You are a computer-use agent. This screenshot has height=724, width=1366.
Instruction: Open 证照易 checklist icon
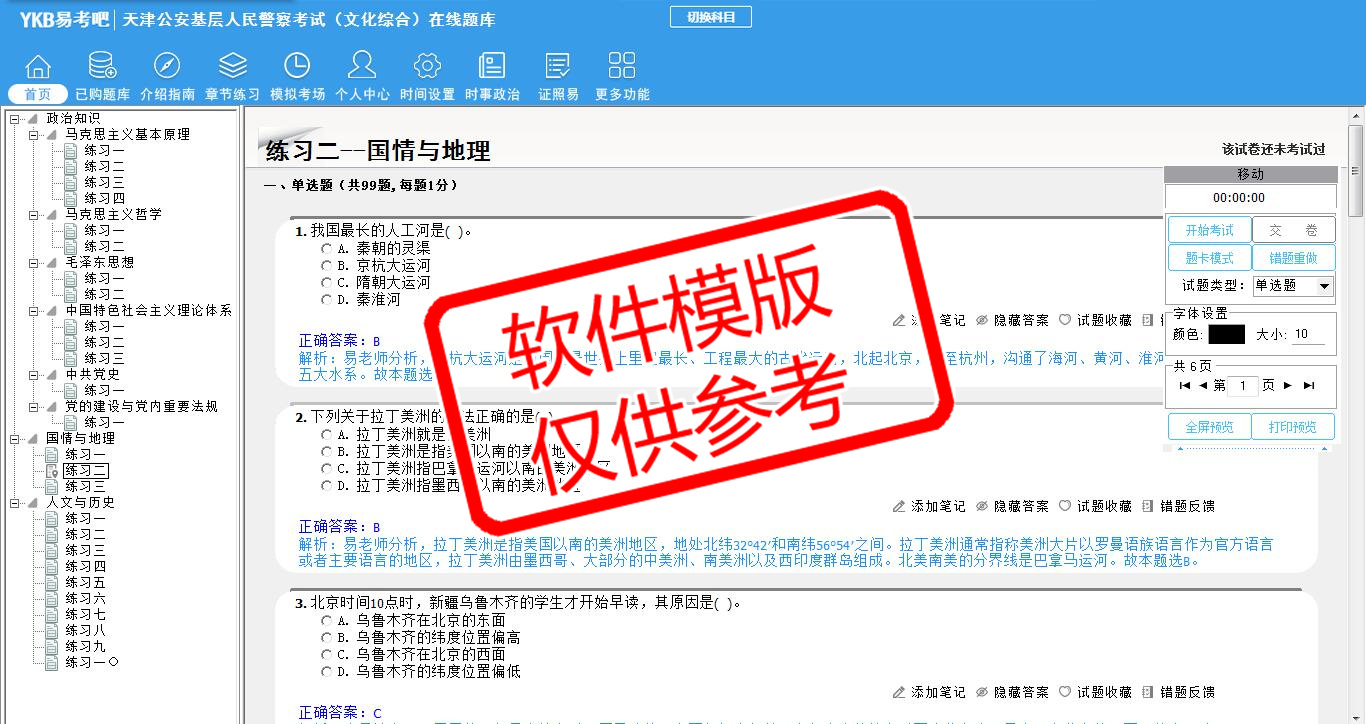pyautogui.click(x=558, y=66)
